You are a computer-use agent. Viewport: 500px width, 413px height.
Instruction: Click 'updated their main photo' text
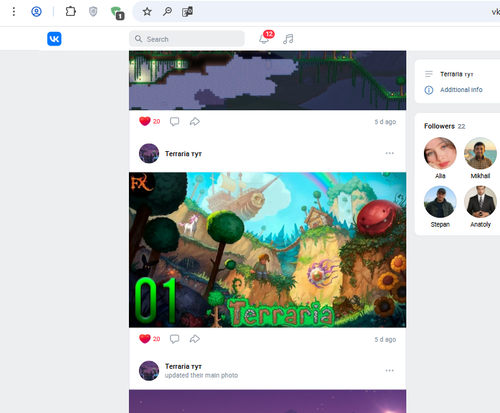pos(201,375)
